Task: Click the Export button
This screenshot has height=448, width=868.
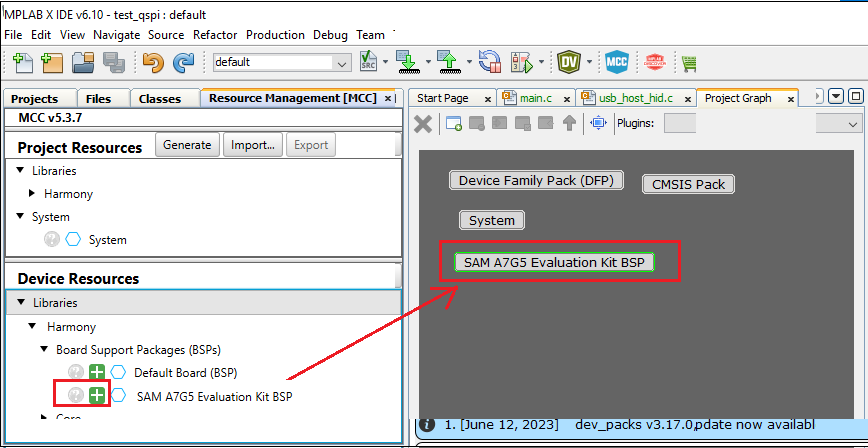Action: tap(311, 145)
